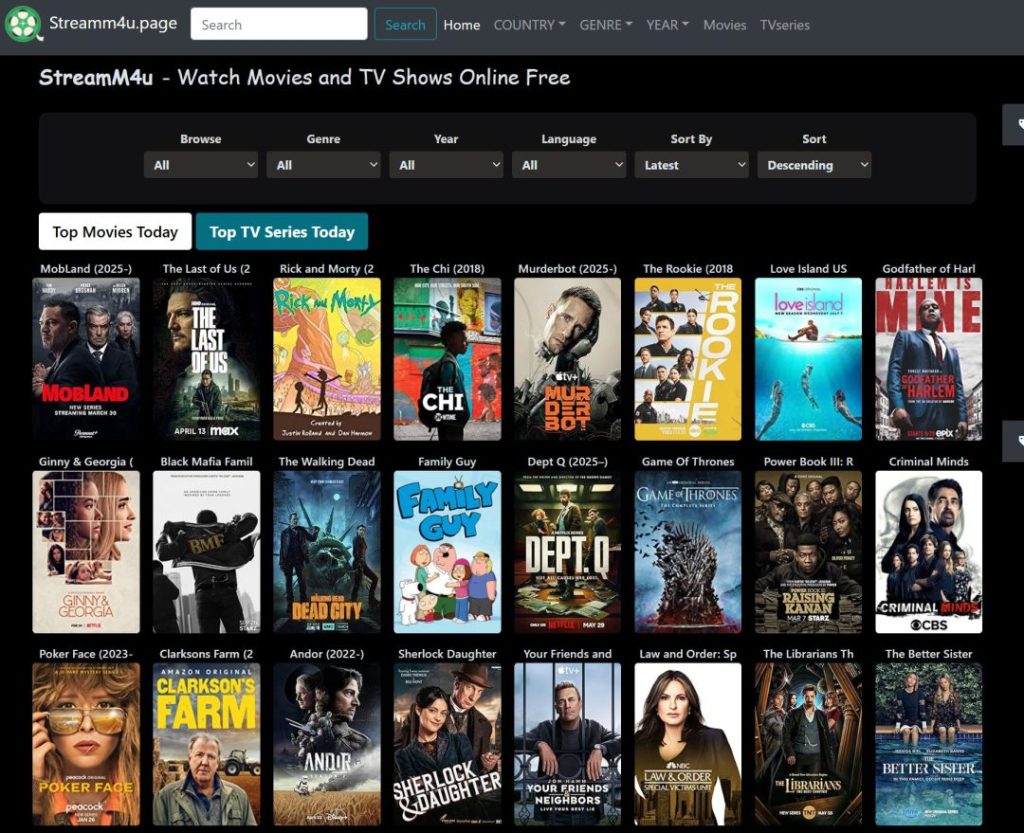Focus the Search input field
The image size is (1024, 833).
click(279, 24)
